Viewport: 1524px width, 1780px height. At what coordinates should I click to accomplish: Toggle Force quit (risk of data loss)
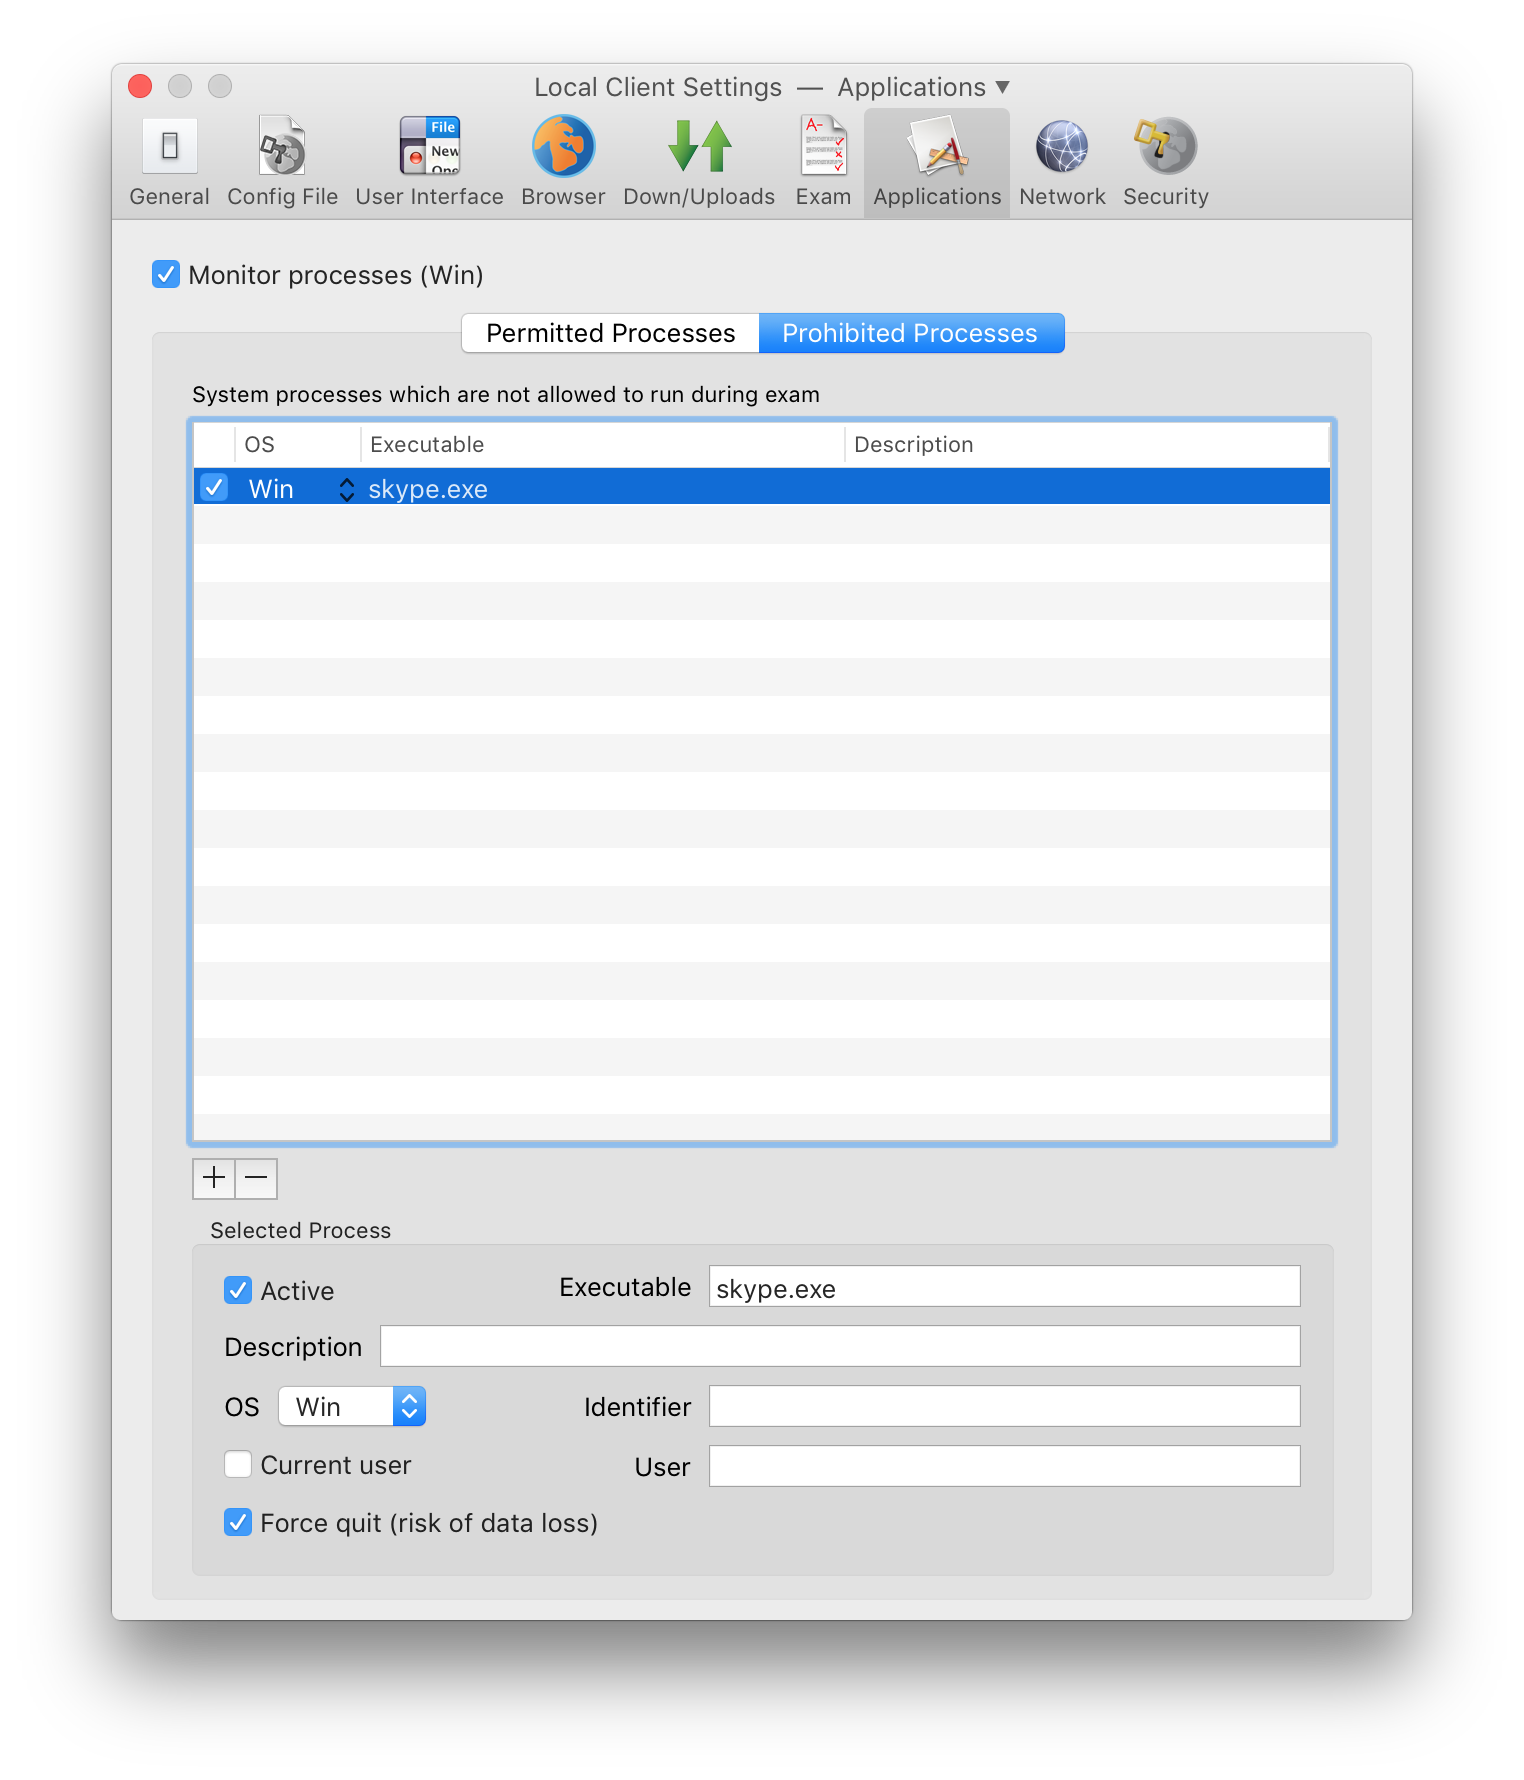click(x=238, y=1522)
